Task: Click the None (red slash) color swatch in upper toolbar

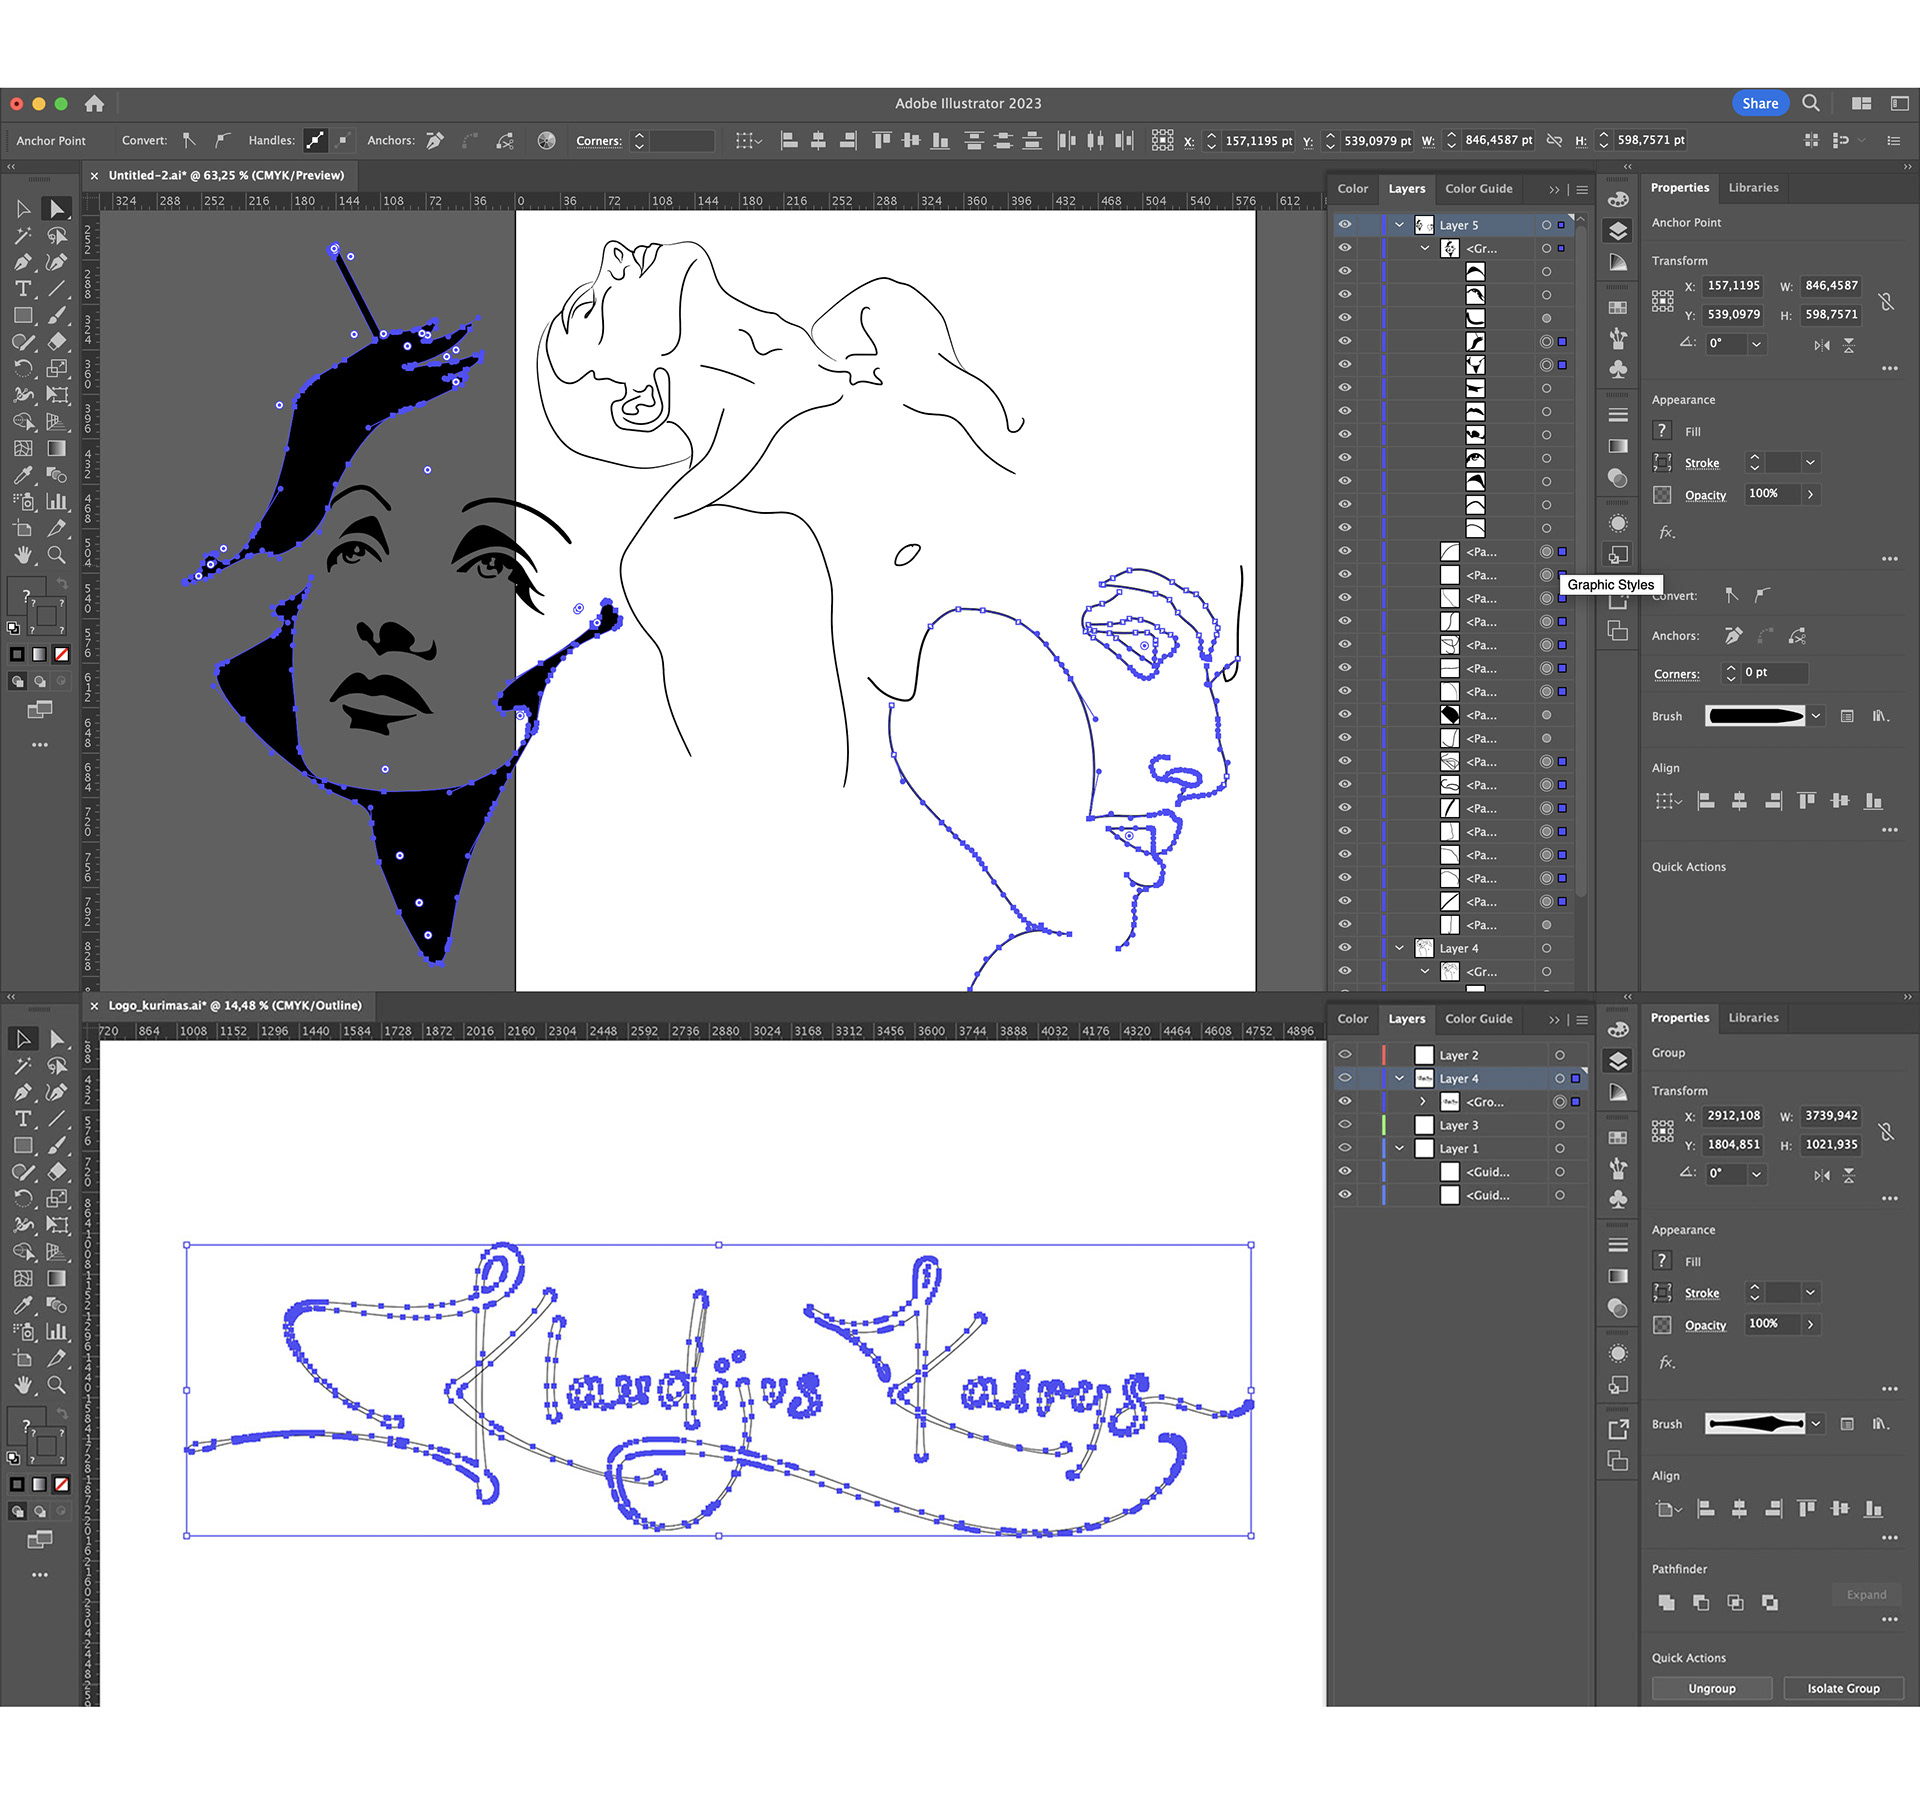Action: click(61, 654)
